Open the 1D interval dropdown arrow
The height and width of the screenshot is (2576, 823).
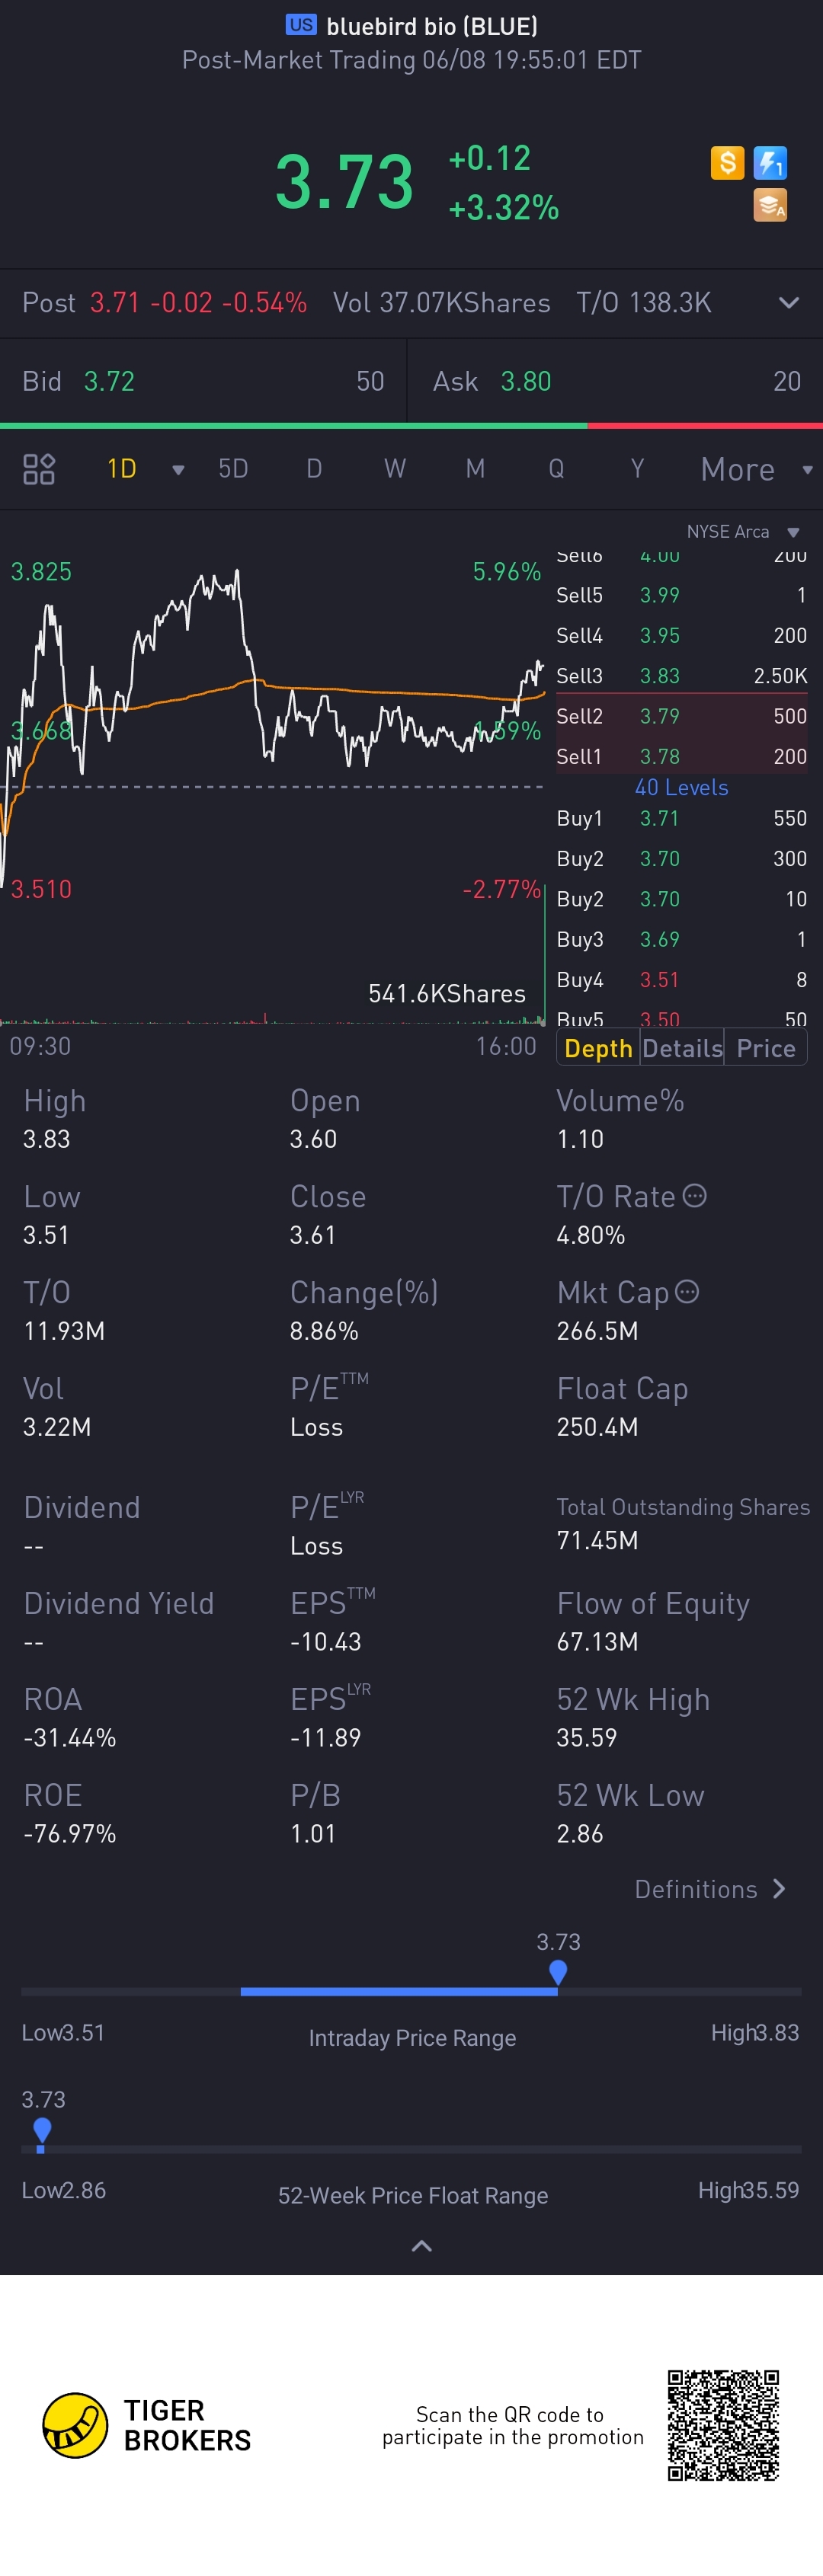tap(178, 470)
